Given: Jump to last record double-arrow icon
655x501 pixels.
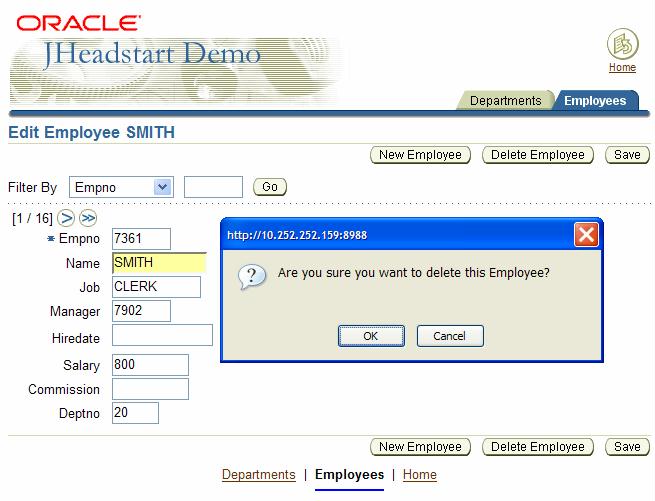Looking at the screenshot, I should [x=88, y=217].
